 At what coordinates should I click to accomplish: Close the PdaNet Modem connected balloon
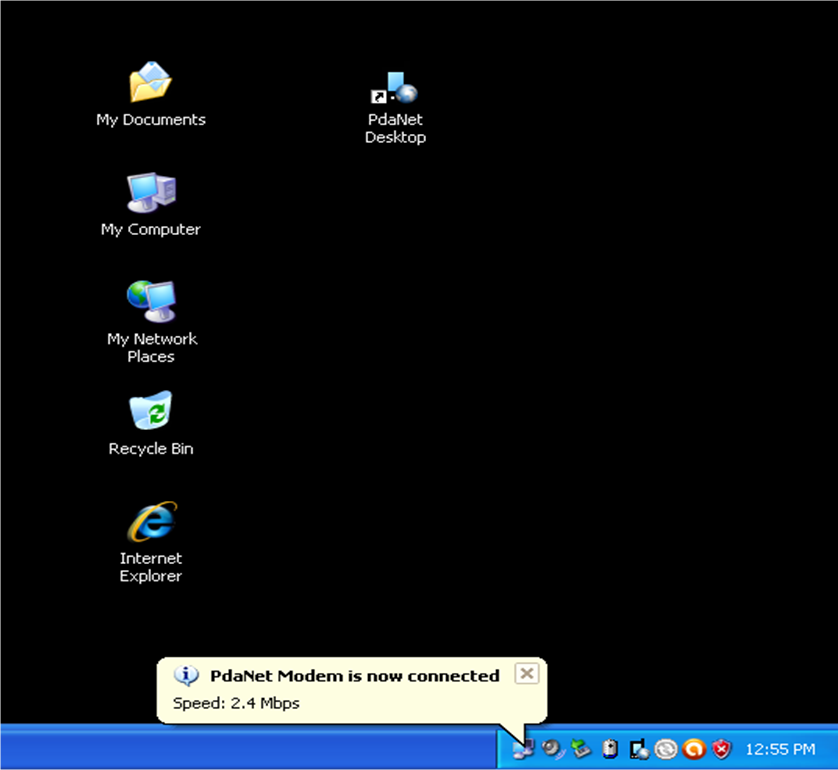pyautogui.click(x=526, y=674)
